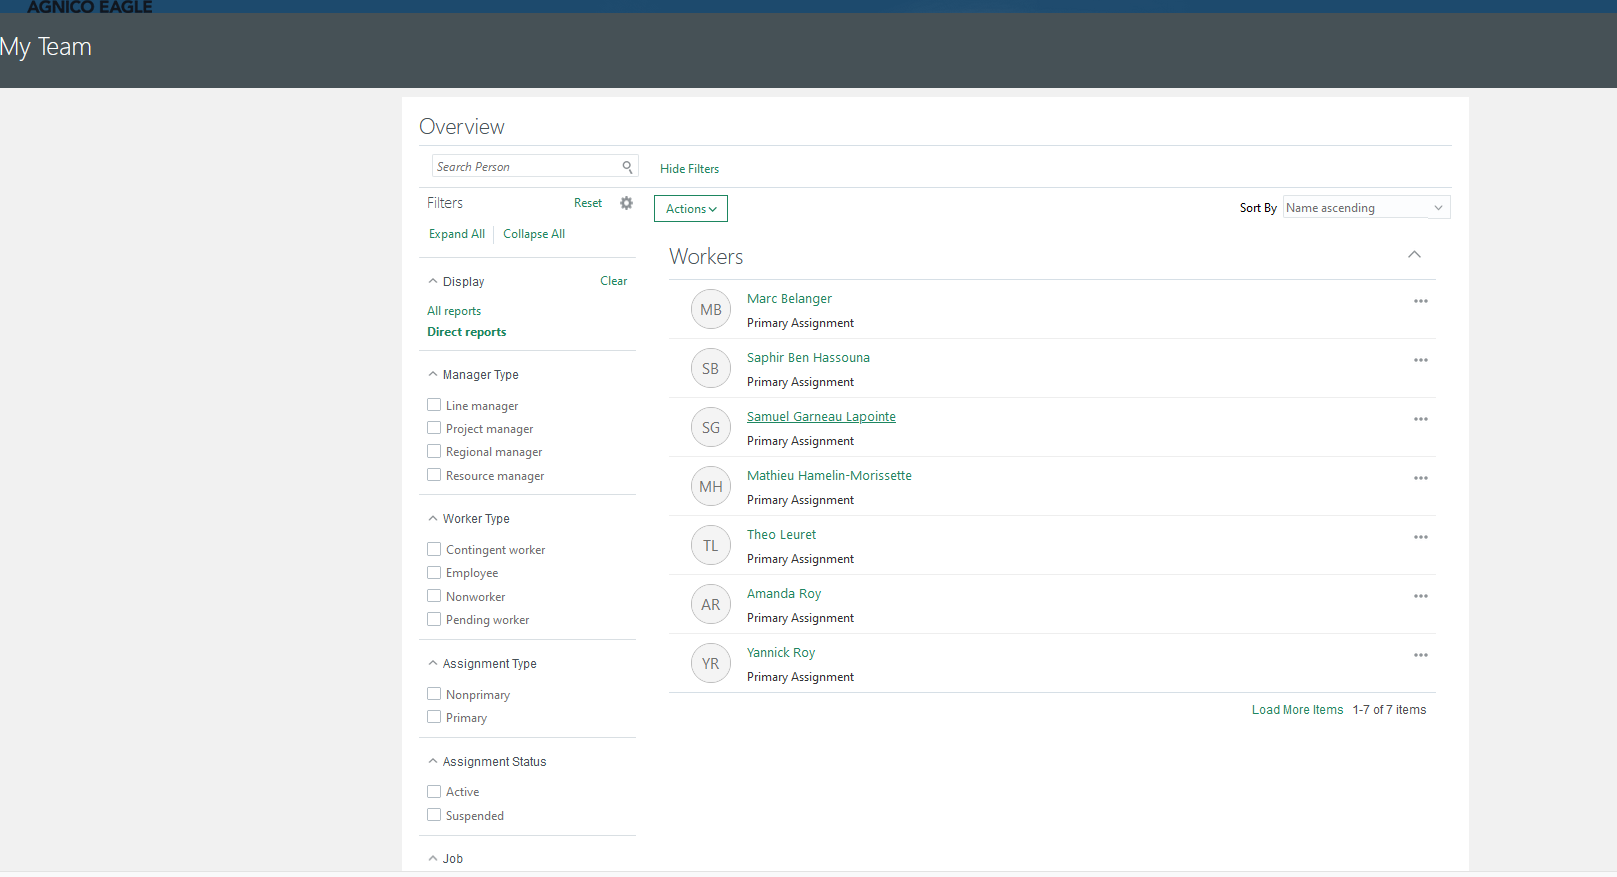Open Marc Belanger's more actions menu
The width and height of the screenshot is (1617, 877).
[1420, 301]
